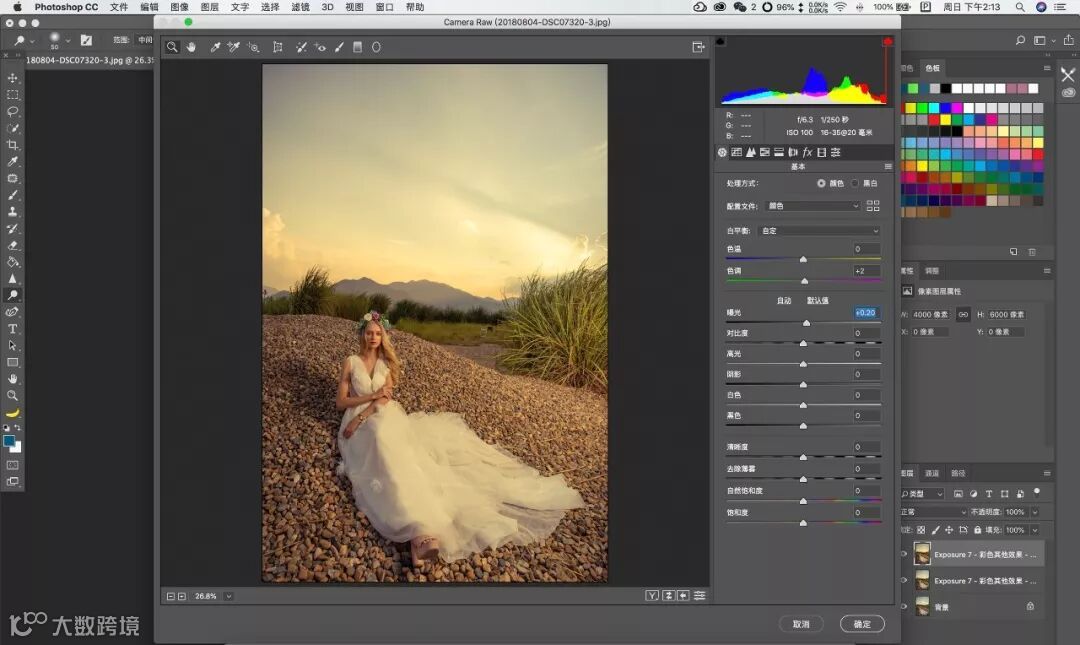The height and width of the screenshot is (645, 1080).
Task: Select the Red Eye Removal tool
Action: (320, 48)
